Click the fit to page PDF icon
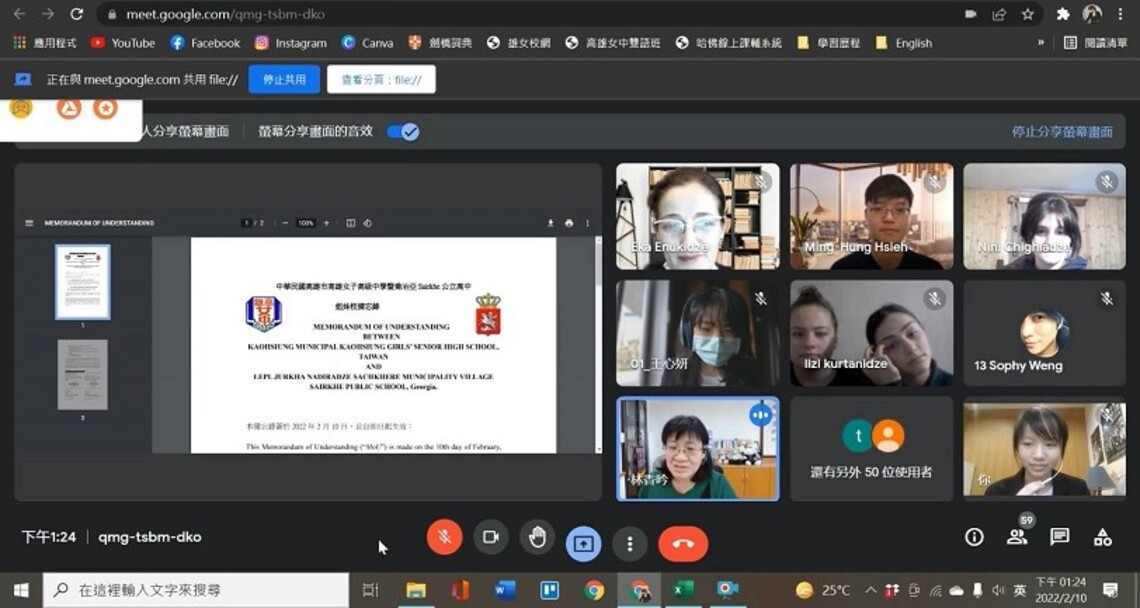The height and width of the screenshot is (608, 1140). pos(350,223)
